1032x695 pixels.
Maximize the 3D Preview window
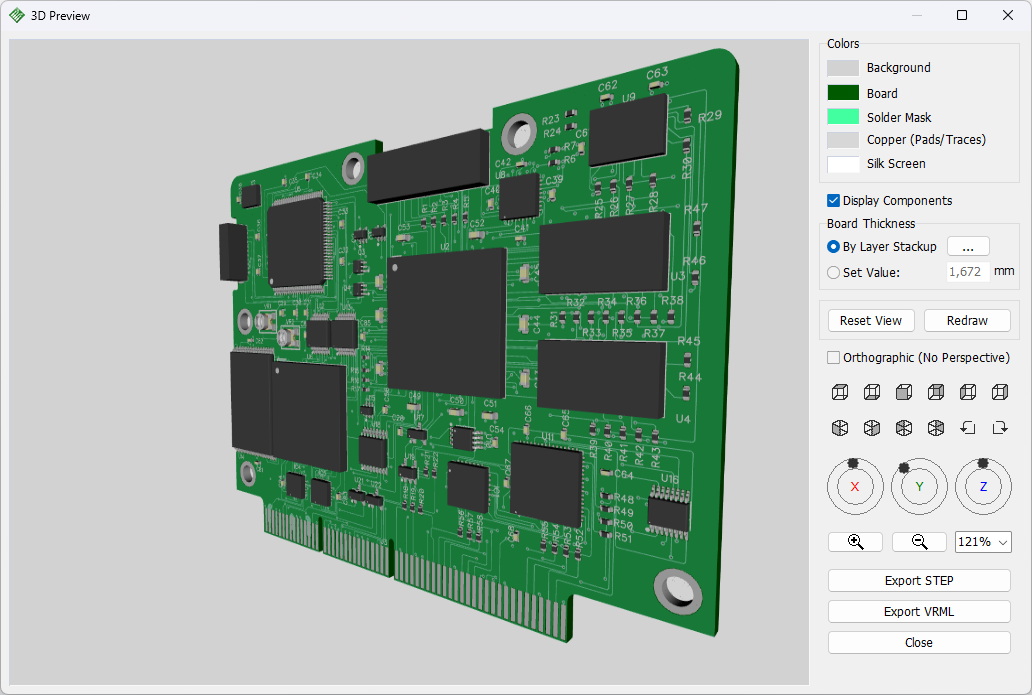pyautogui.click(x=962, y=15)
